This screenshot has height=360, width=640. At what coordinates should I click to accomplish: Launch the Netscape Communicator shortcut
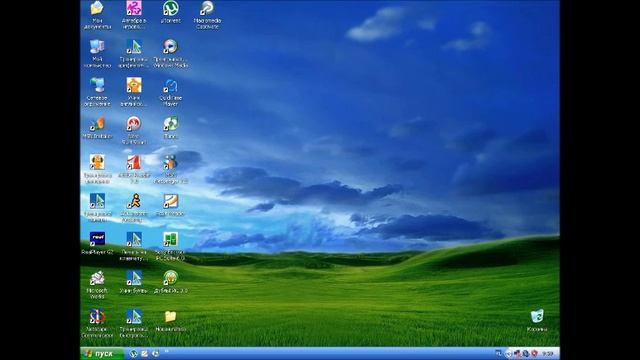pos(97,316)
